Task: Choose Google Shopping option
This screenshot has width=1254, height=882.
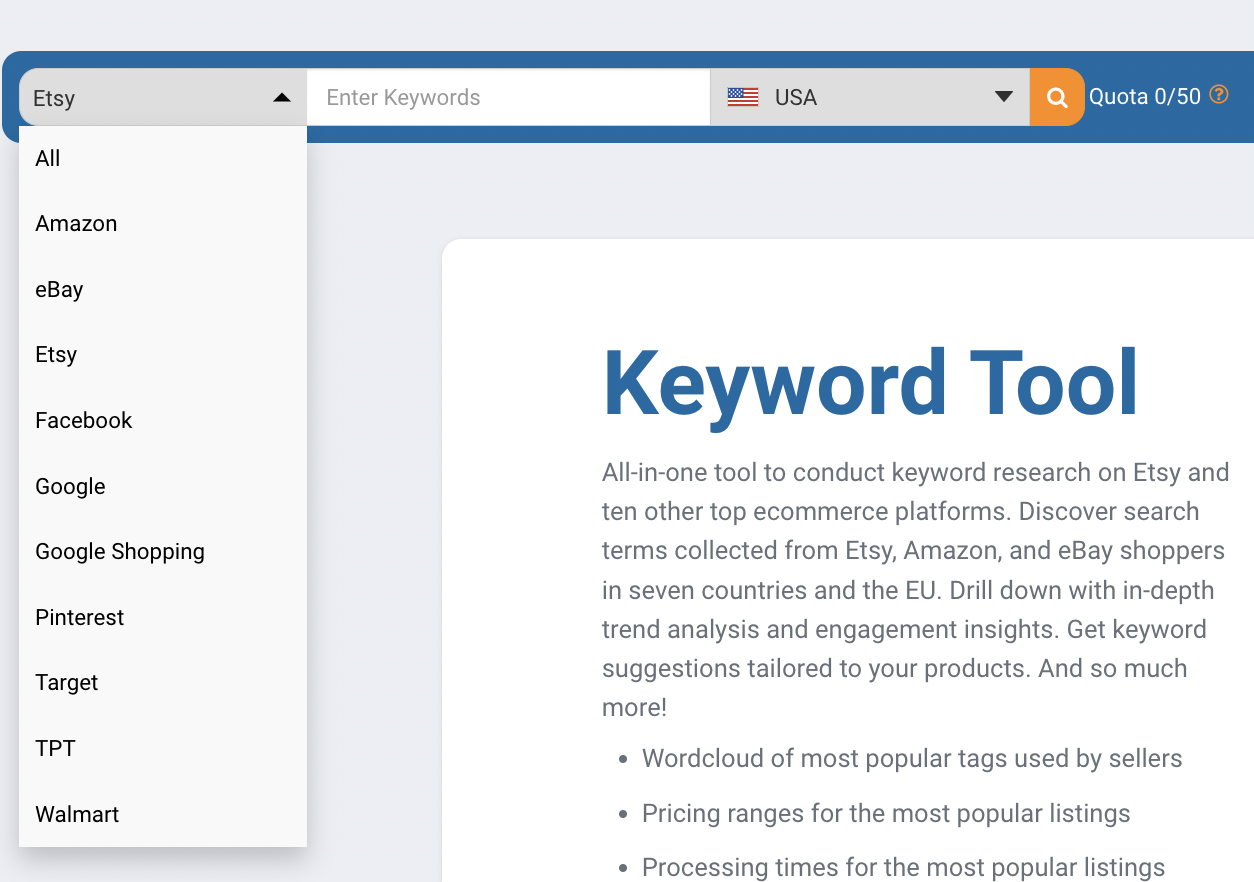Action: 163,552
